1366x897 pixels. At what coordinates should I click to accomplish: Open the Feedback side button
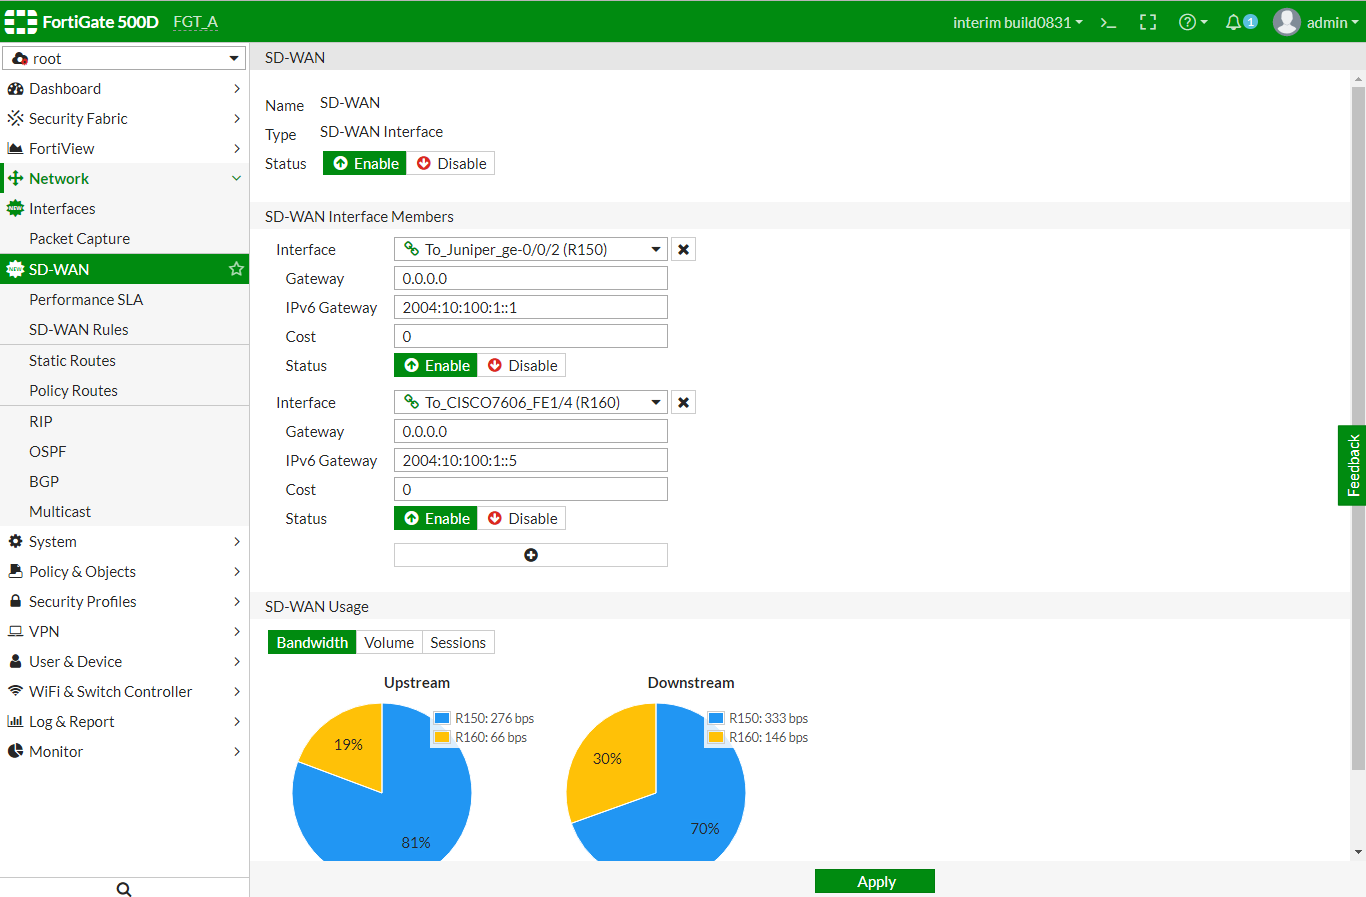point(1352,465)
